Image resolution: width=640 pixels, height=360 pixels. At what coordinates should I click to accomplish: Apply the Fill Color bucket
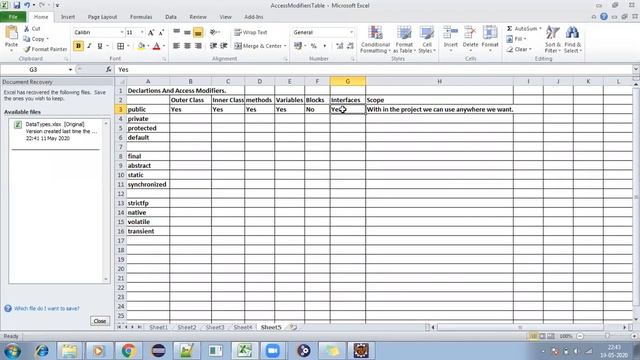click(141, 46)
